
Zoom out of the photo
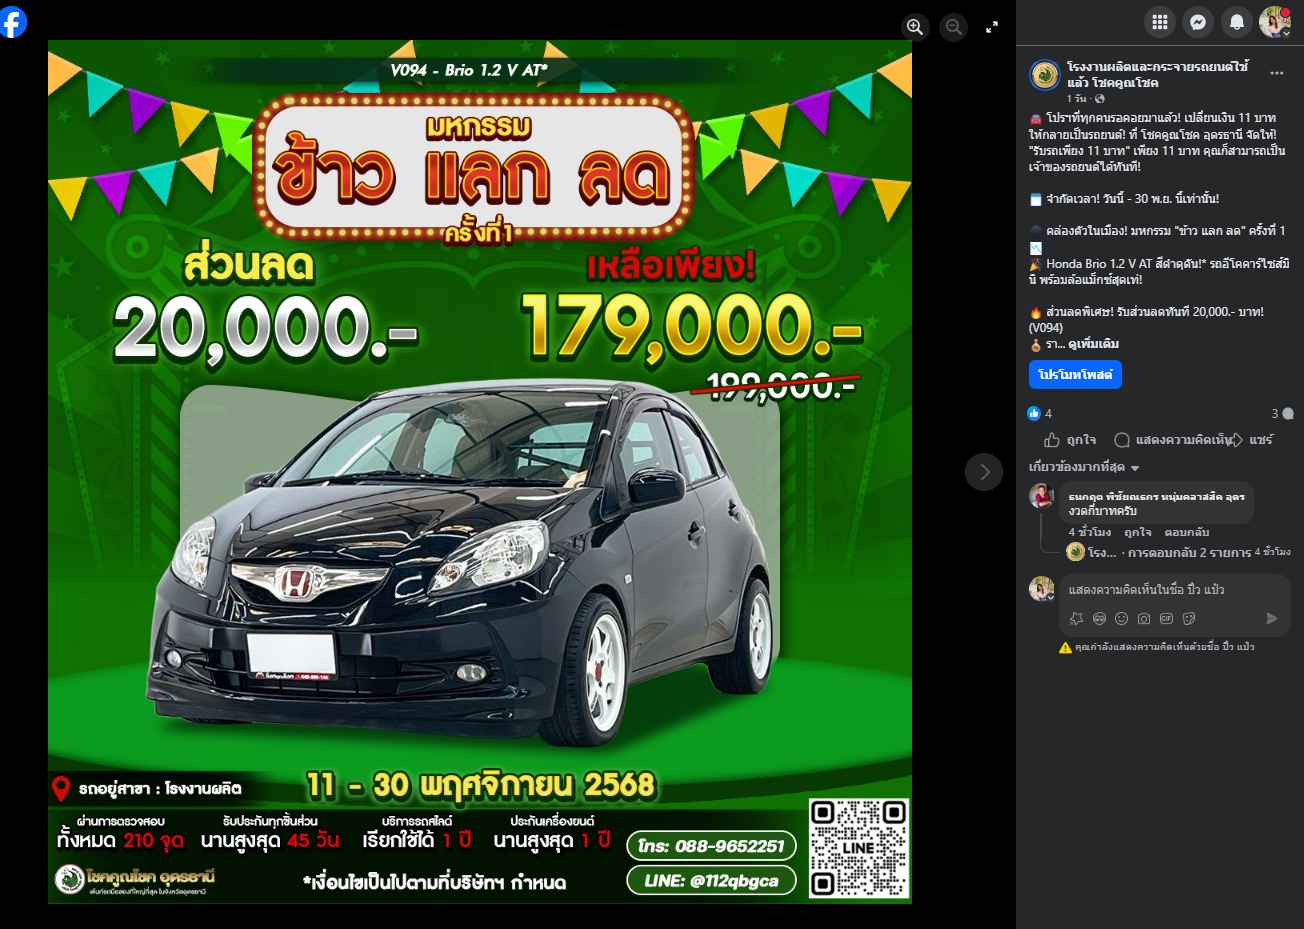tap(954, 27)
